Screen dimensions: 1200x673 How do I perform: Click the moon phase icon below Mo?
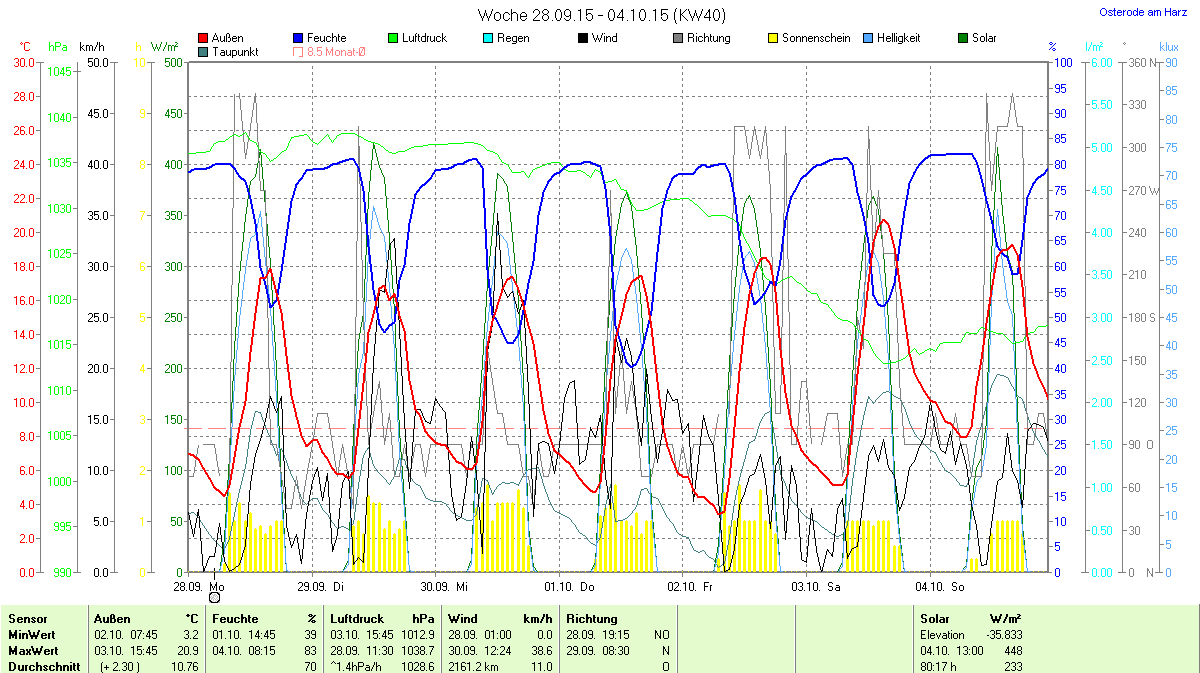pos(214,597)
